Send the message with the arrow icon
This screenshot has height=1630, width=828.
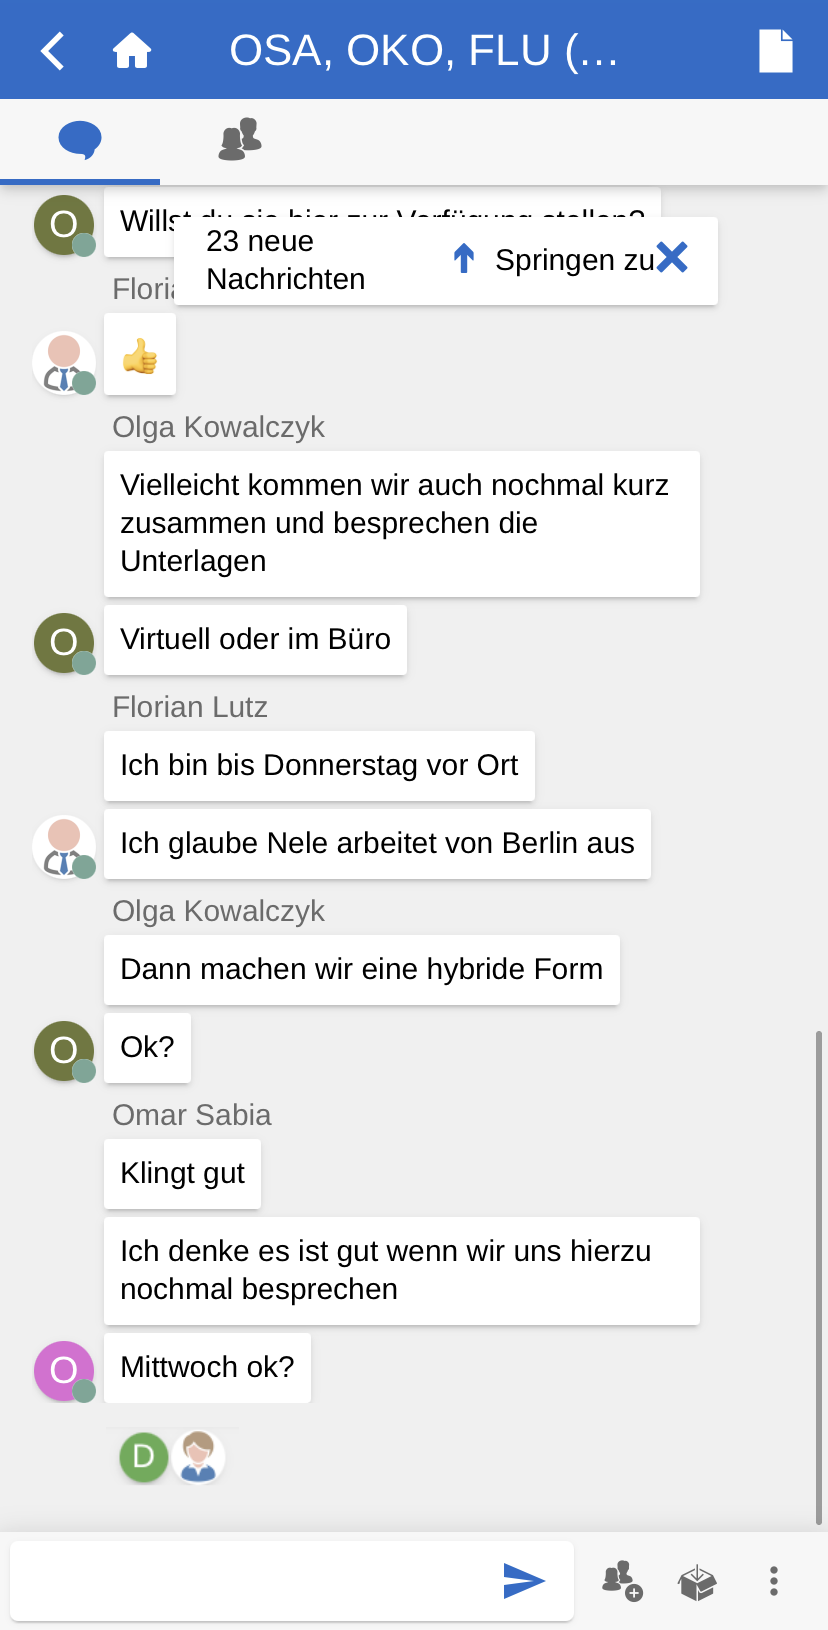524,1580
